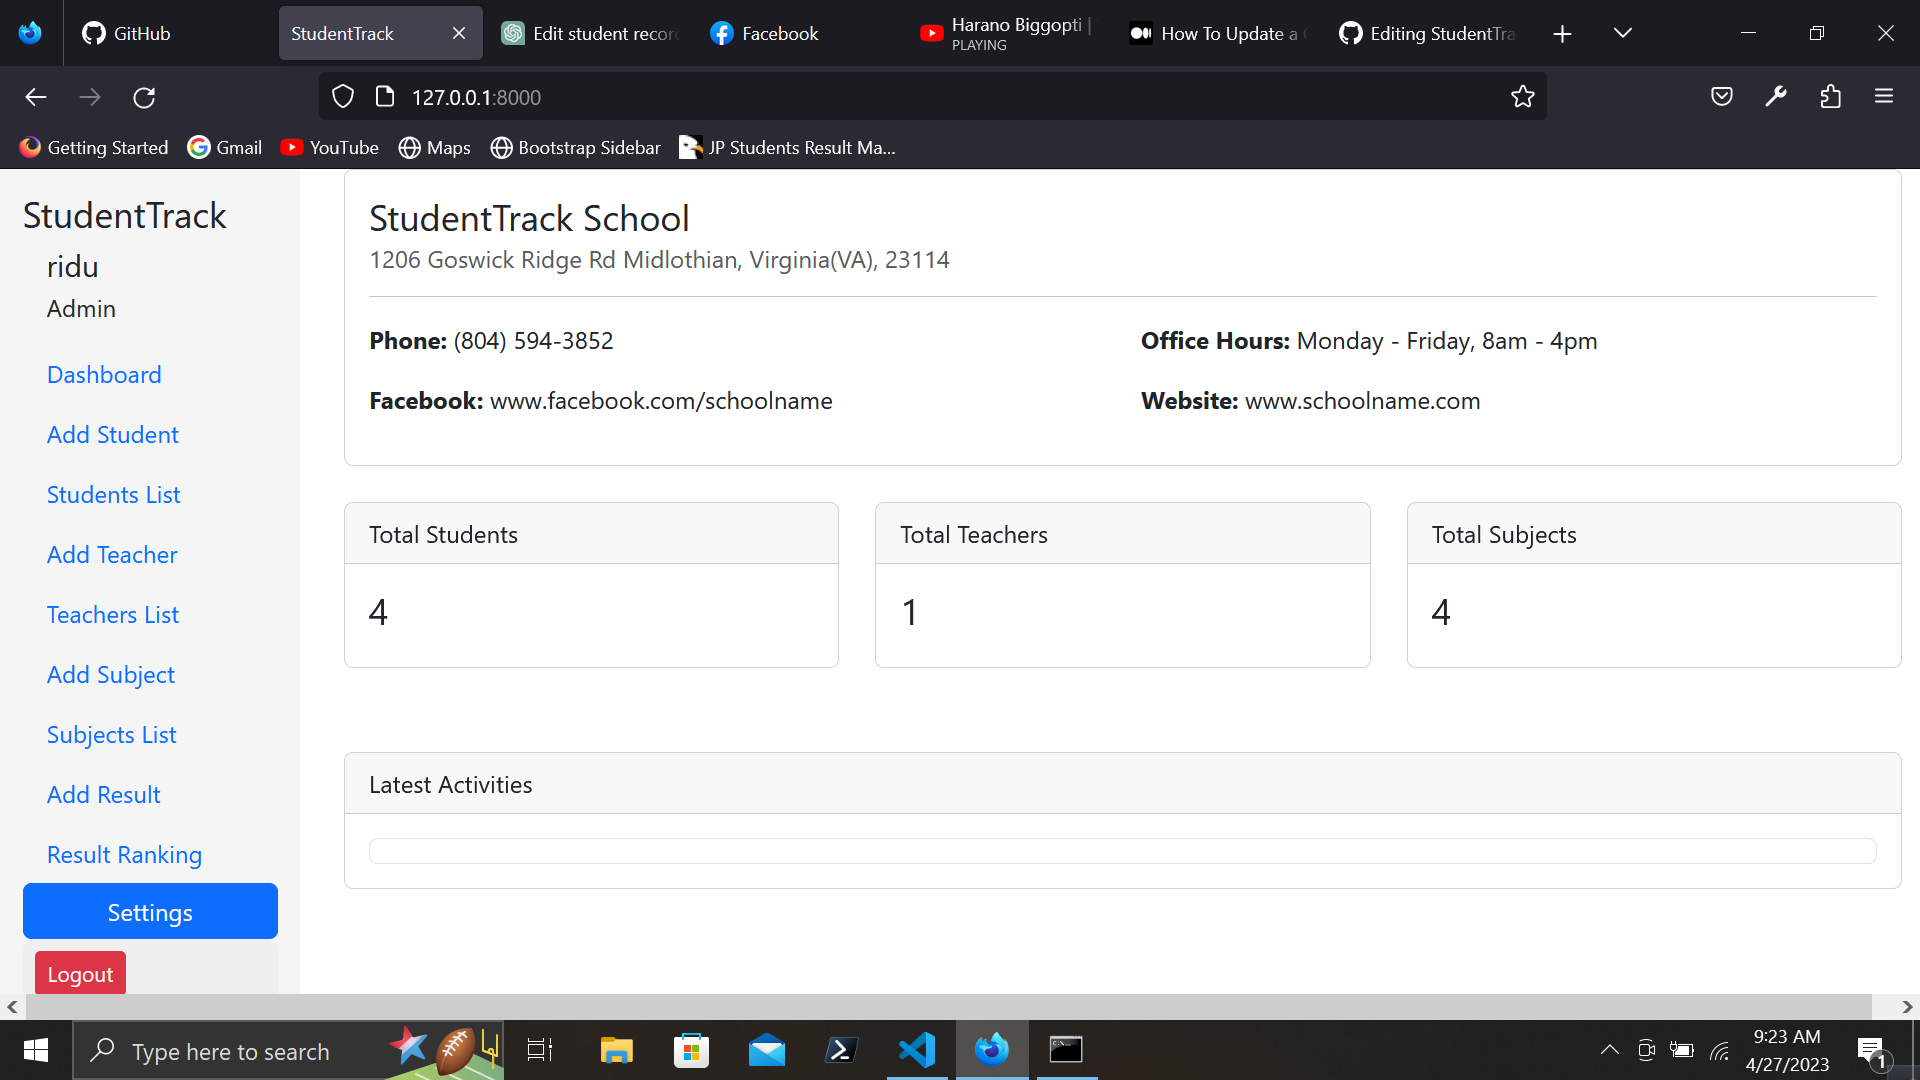
Task: Show hidden system tray icons
Action: coord(1609,1050)
